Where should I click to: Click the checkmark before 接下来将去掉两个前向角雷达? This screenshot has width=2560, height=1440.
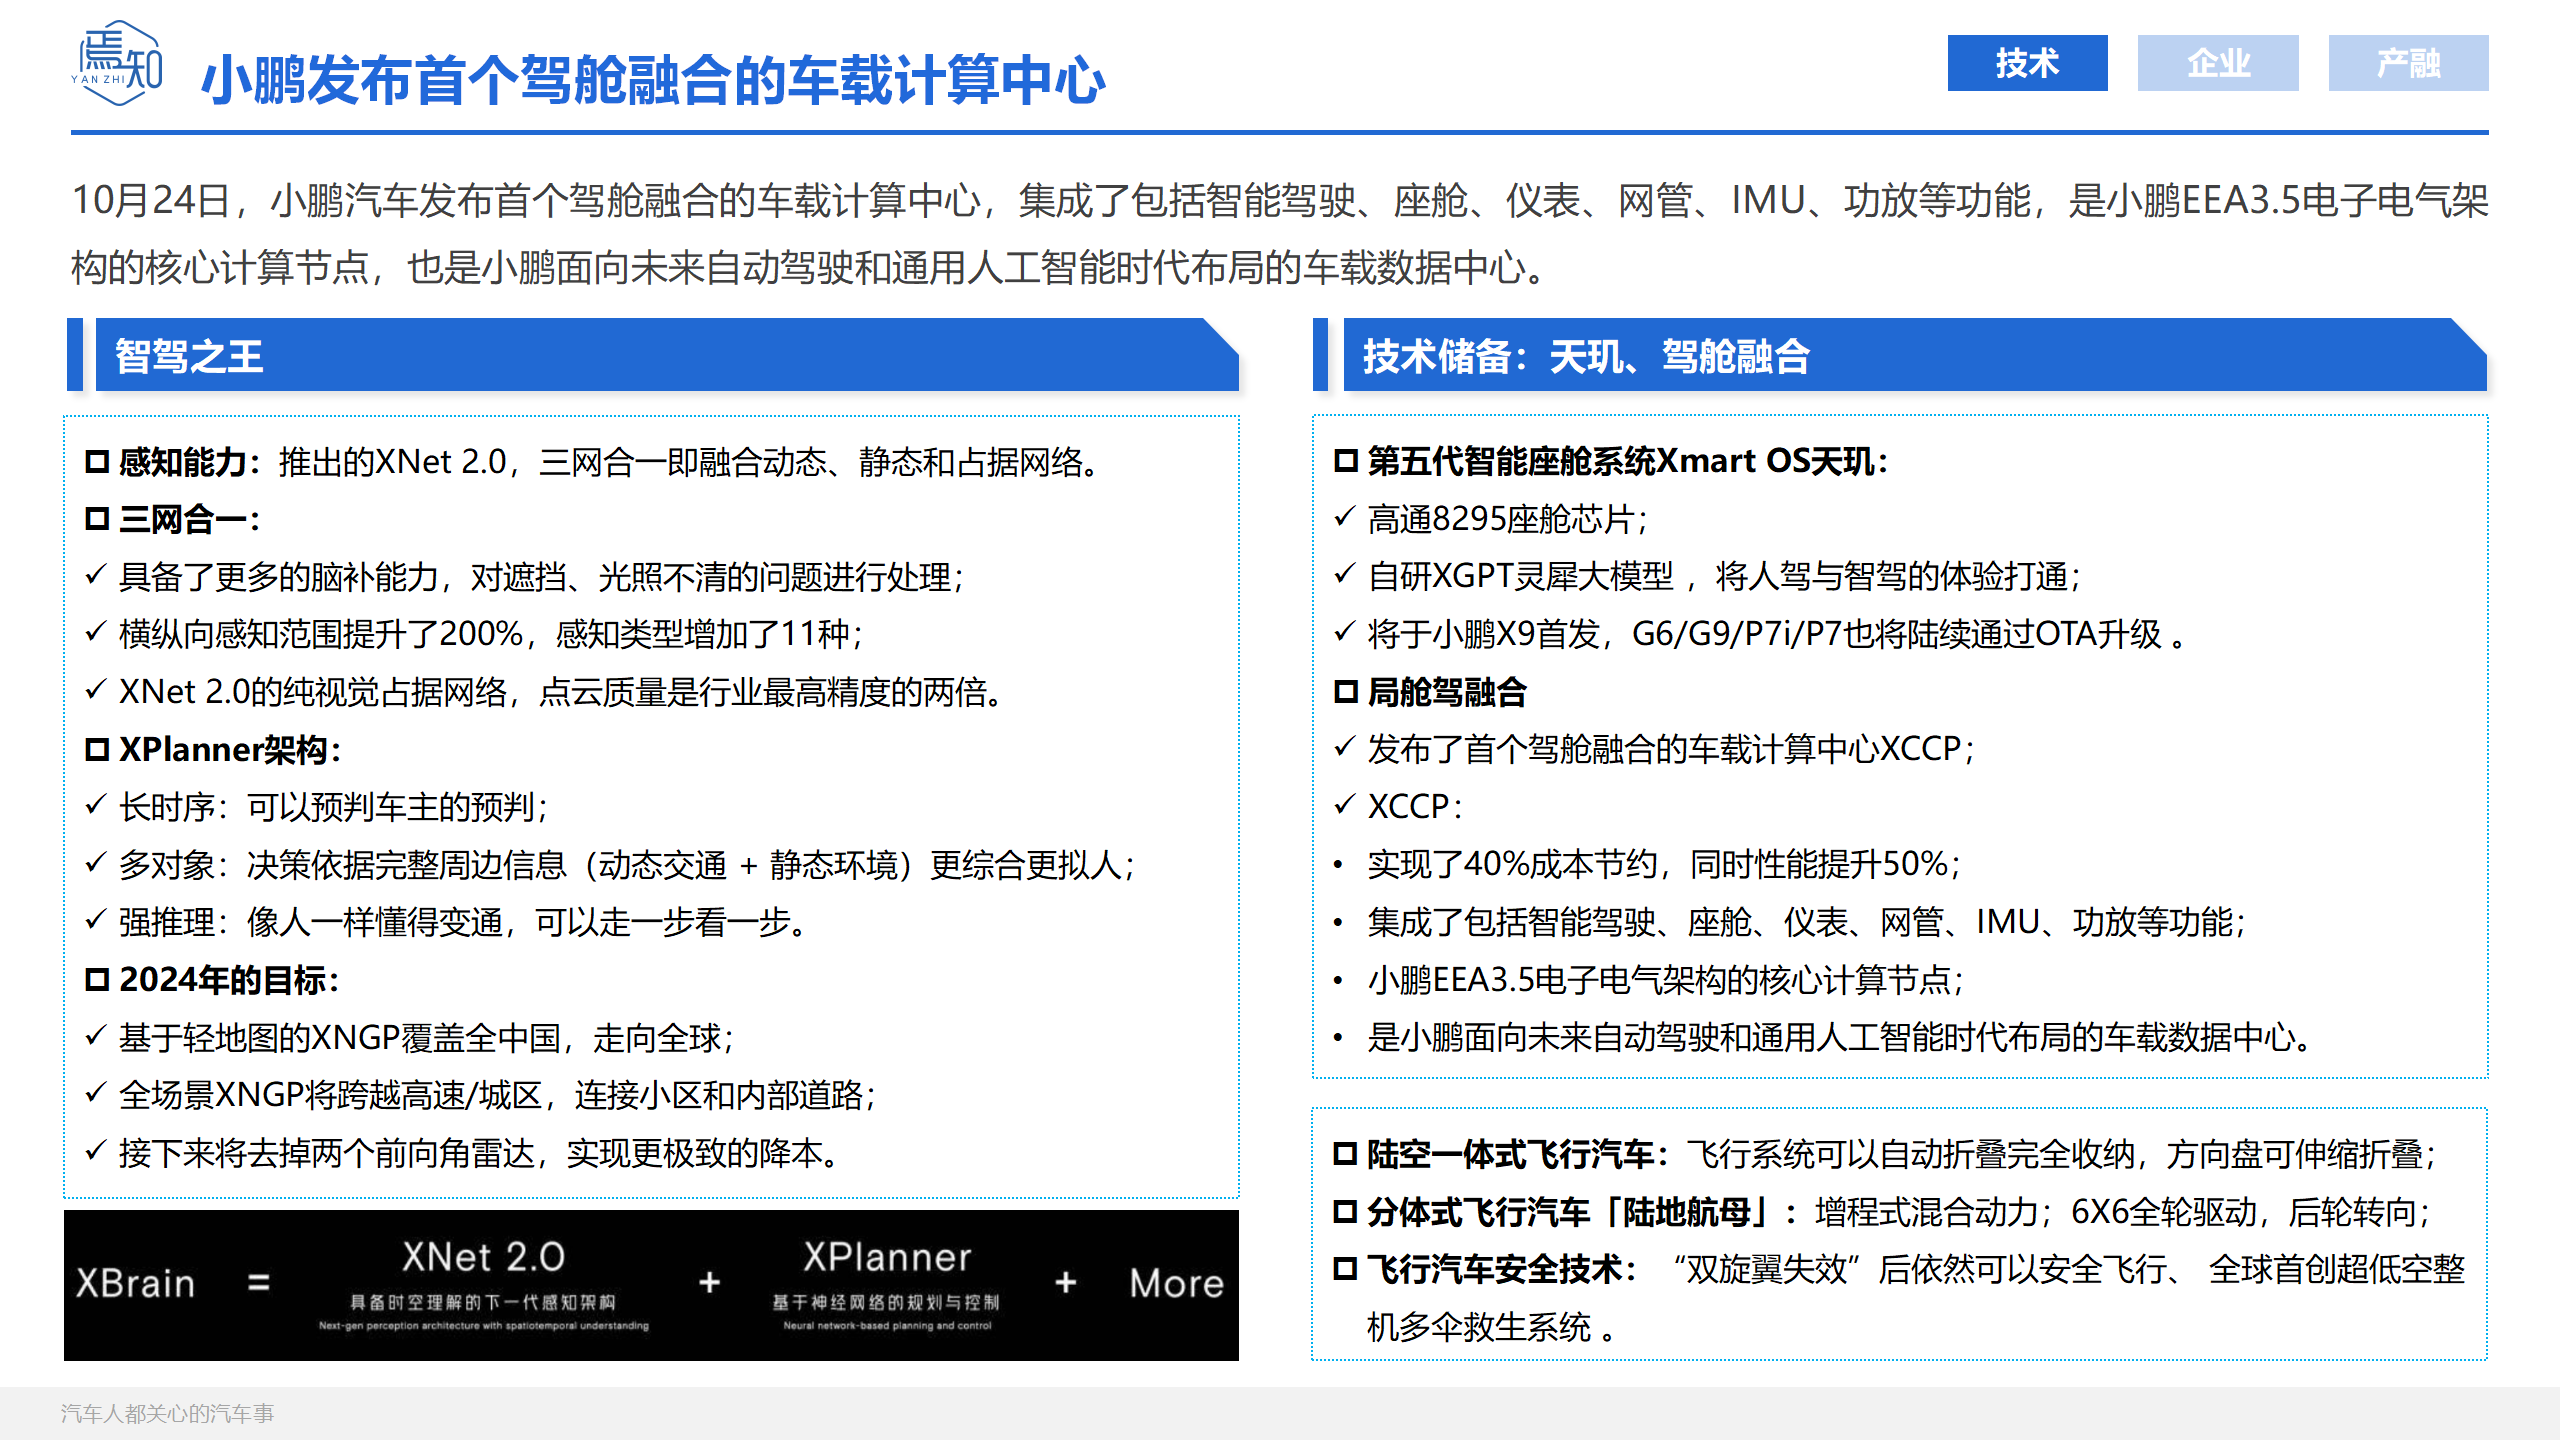96,1151
